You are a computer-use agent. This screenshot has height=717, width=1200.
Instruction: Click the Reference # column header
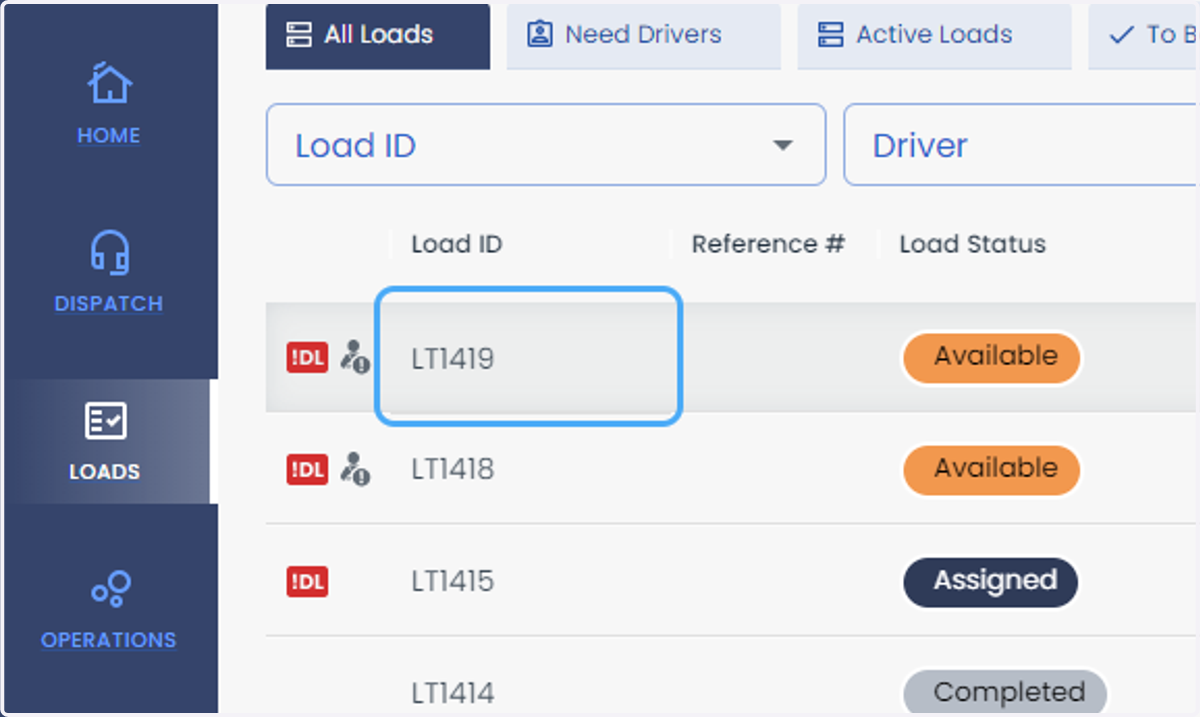[768, 244]
